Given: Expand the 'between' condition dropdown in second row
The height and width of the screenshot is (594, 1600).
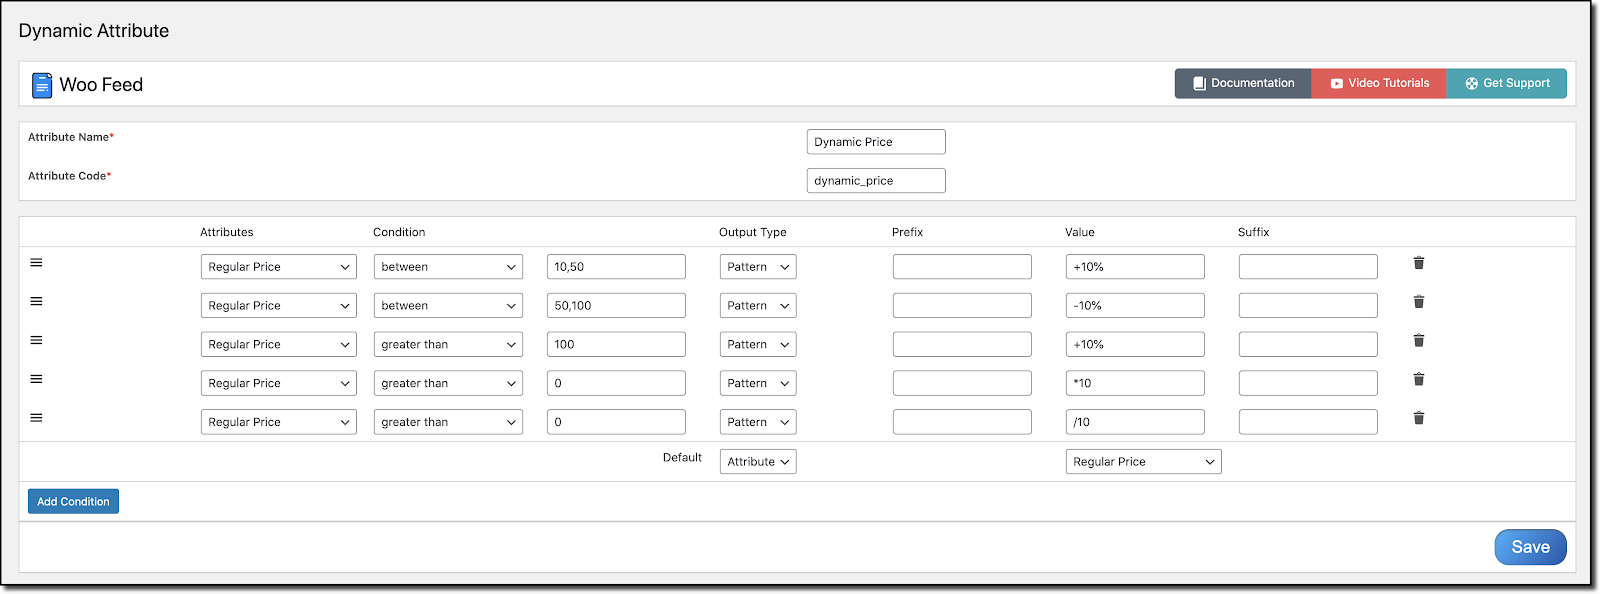Looking at the screenshot, I should [x=448, y=306].
